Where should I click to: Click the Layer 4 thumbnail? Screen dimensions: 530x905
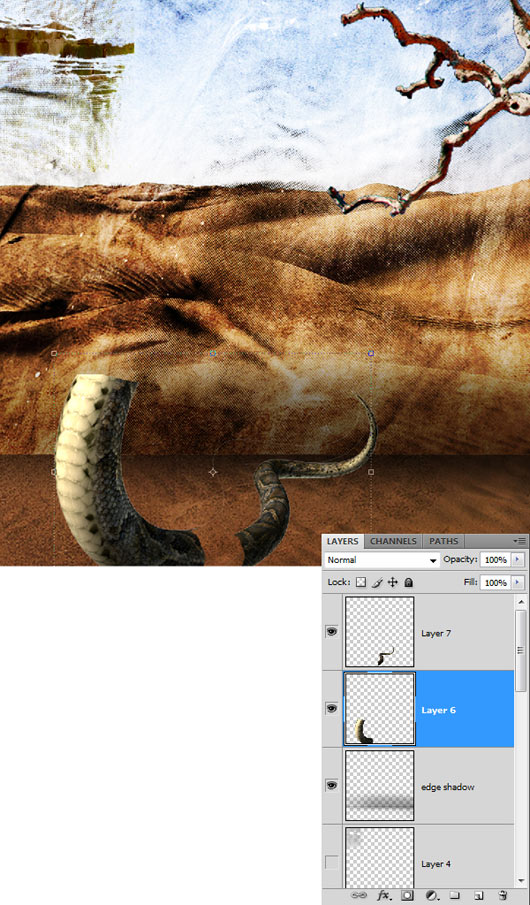pos(379,859)
